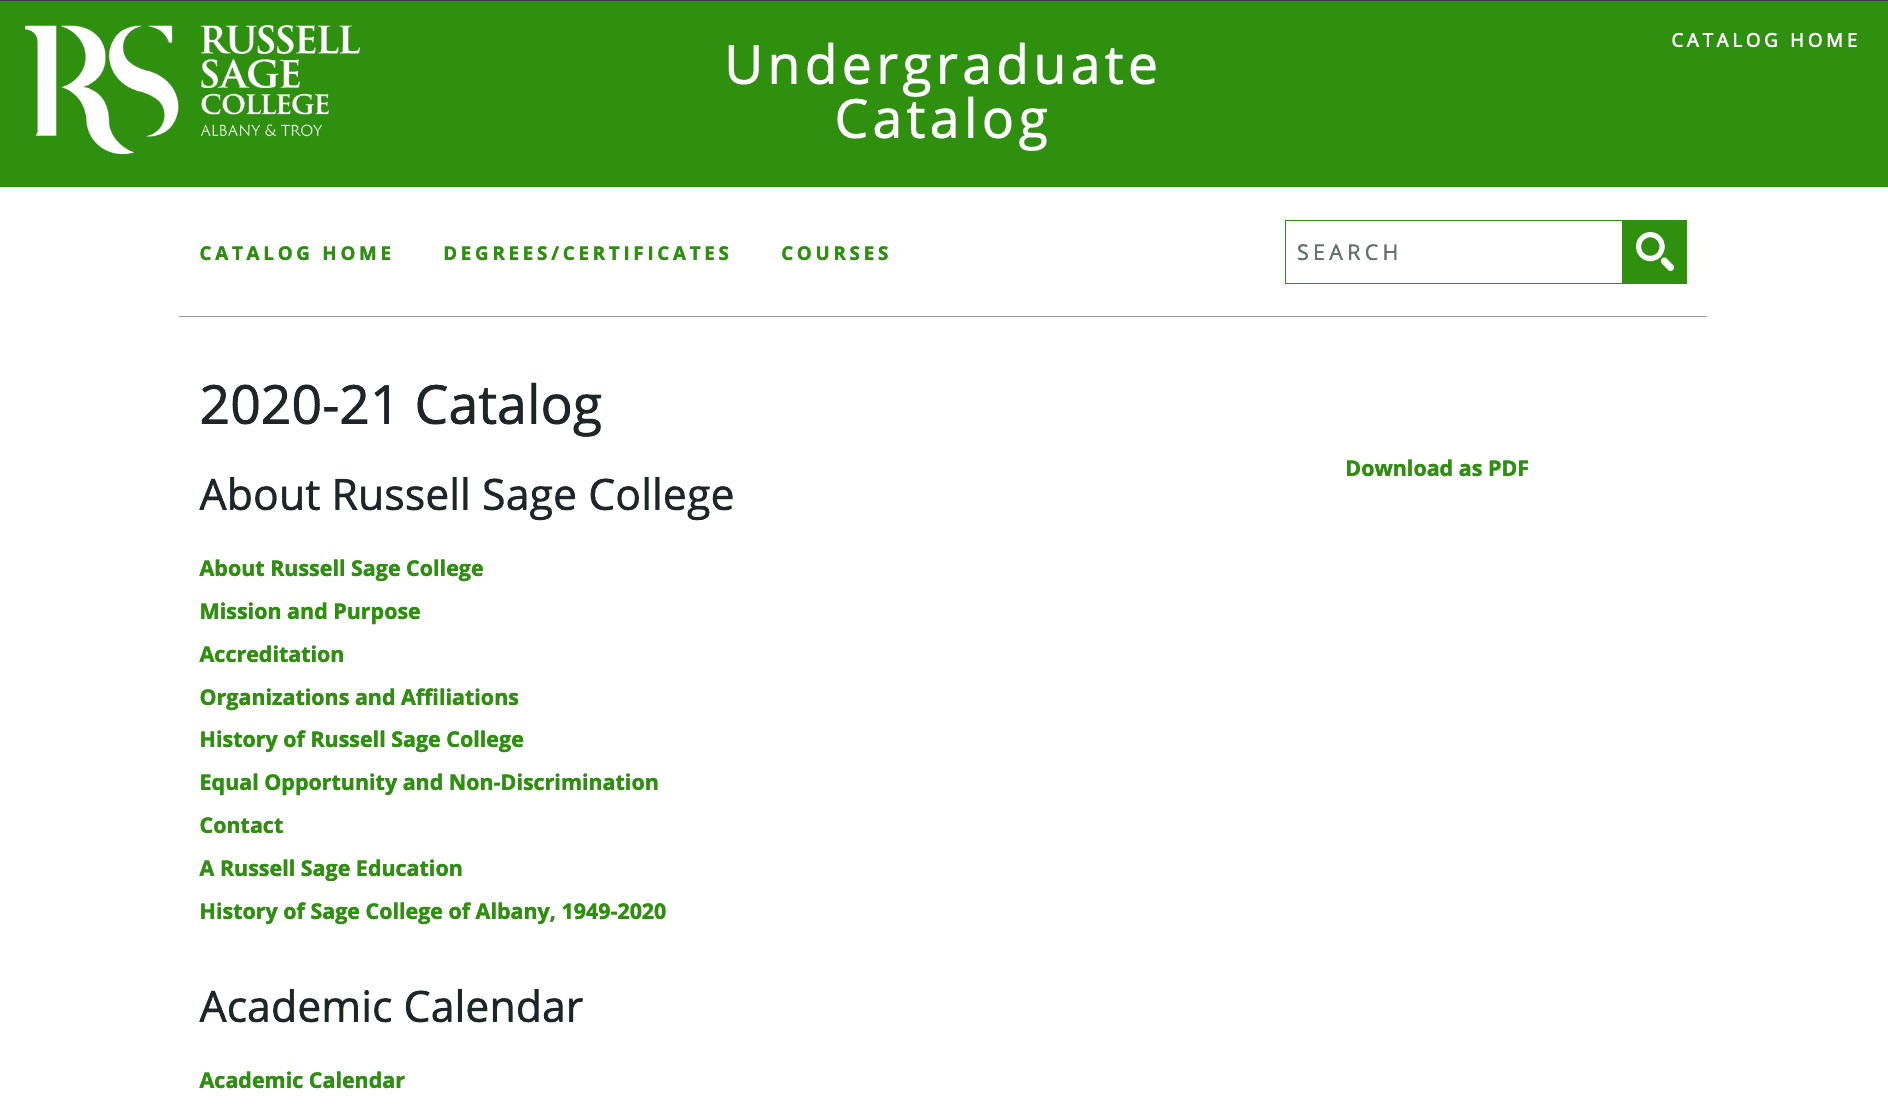The image size is (1888, 1112).
Task: Open A Russell Sage Education page
Action: 330,868
